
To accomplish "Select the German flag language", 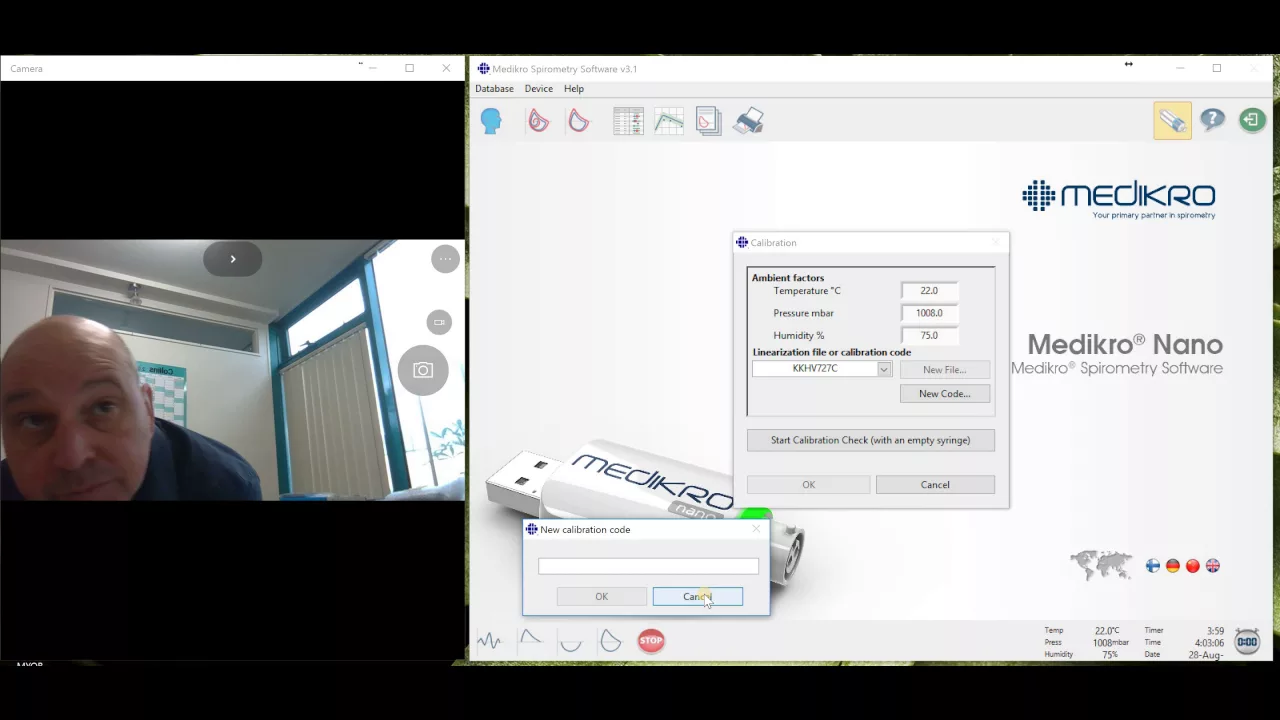I will tap(1173, 566).
